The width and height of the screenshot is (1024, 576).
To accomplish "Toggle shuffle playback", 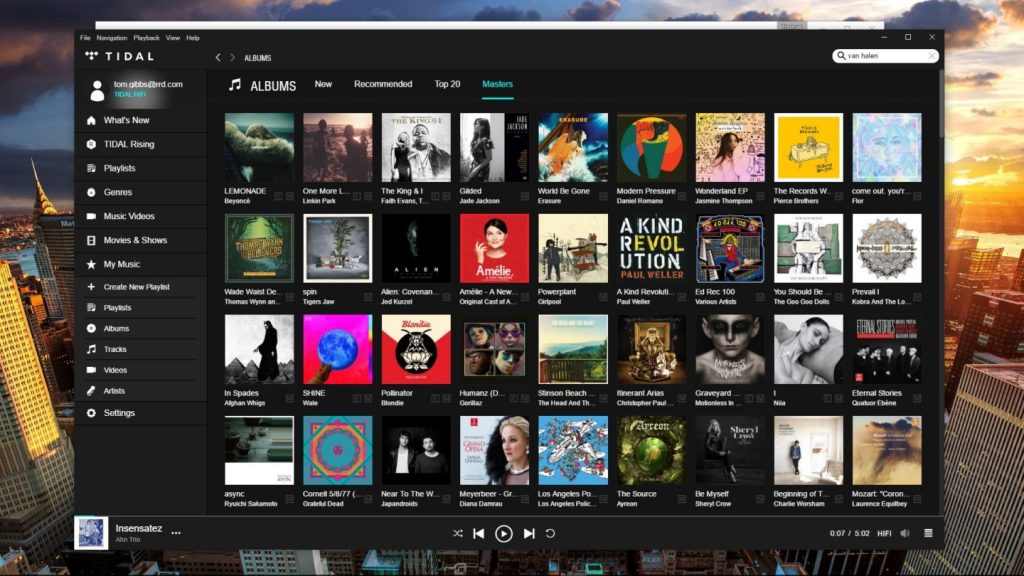I will [x=458, y=533].
